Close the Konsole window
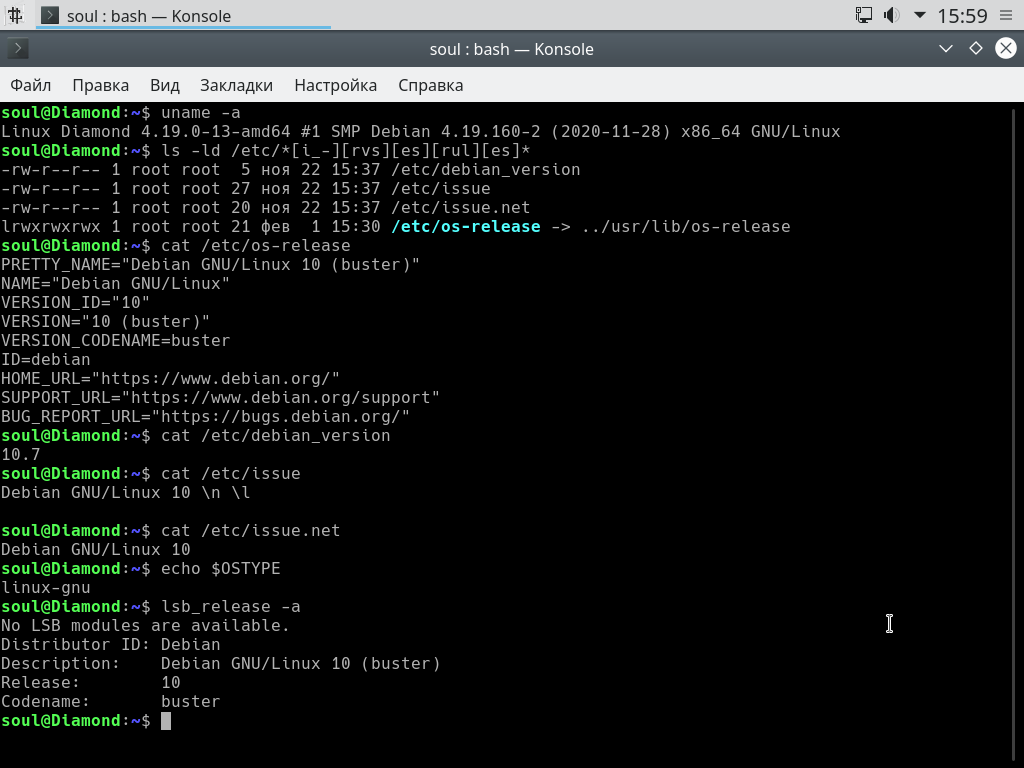Viewport: 1024px width, 768px height. click(1006, 48)
